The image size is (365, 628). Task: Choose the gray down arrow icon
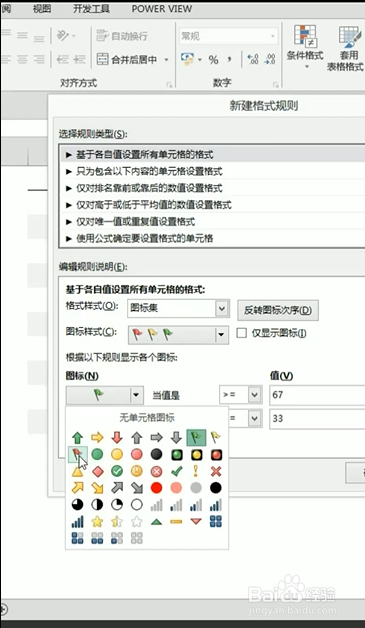pos(176,437)
